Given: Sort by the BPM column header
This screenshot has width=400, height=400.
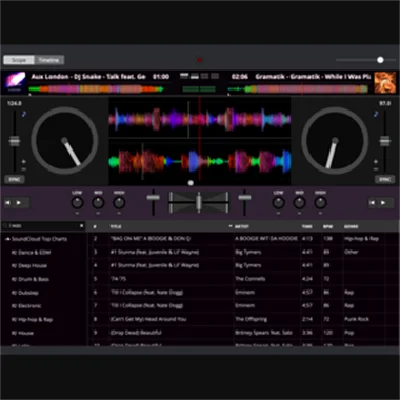Looking at the screenshot, I should [328, 226].
